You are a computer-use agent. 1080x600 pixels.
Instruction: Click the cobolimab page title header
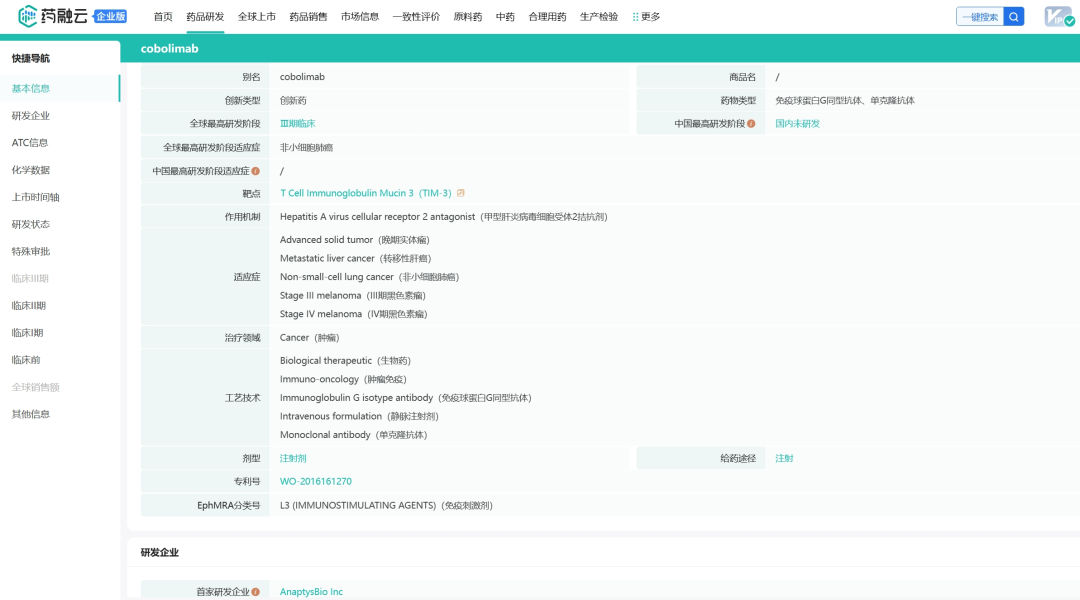coord(169,48)
